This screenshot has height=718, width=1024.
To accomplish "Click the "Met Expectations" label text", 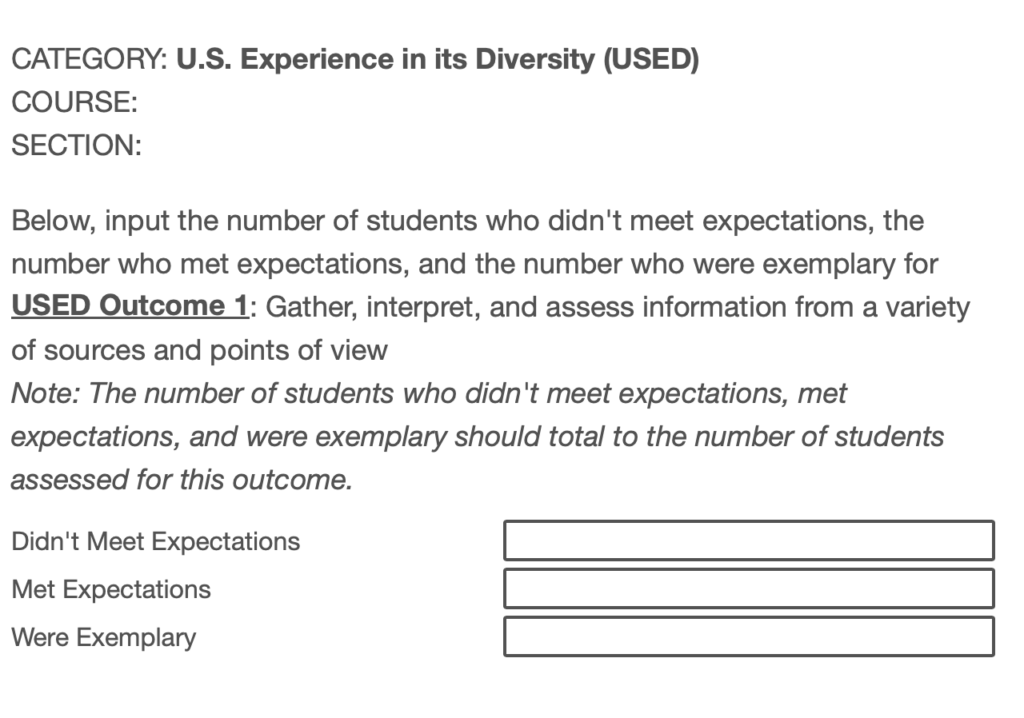I will tap(111, 589).
